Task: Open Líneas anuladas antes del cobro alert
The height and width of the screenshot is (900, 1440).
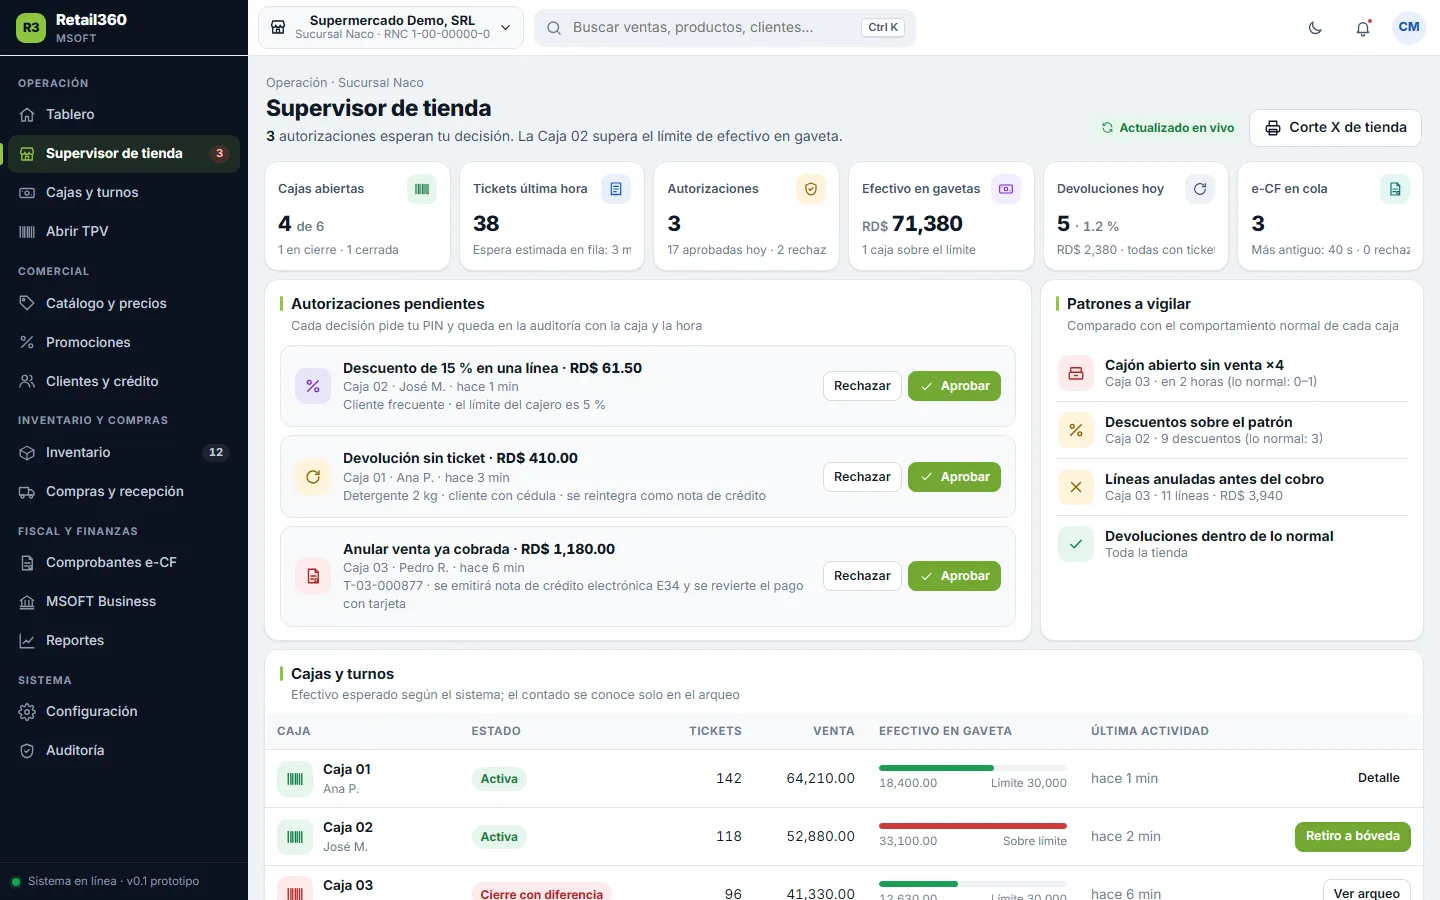Action: (x=1232, y=487)
